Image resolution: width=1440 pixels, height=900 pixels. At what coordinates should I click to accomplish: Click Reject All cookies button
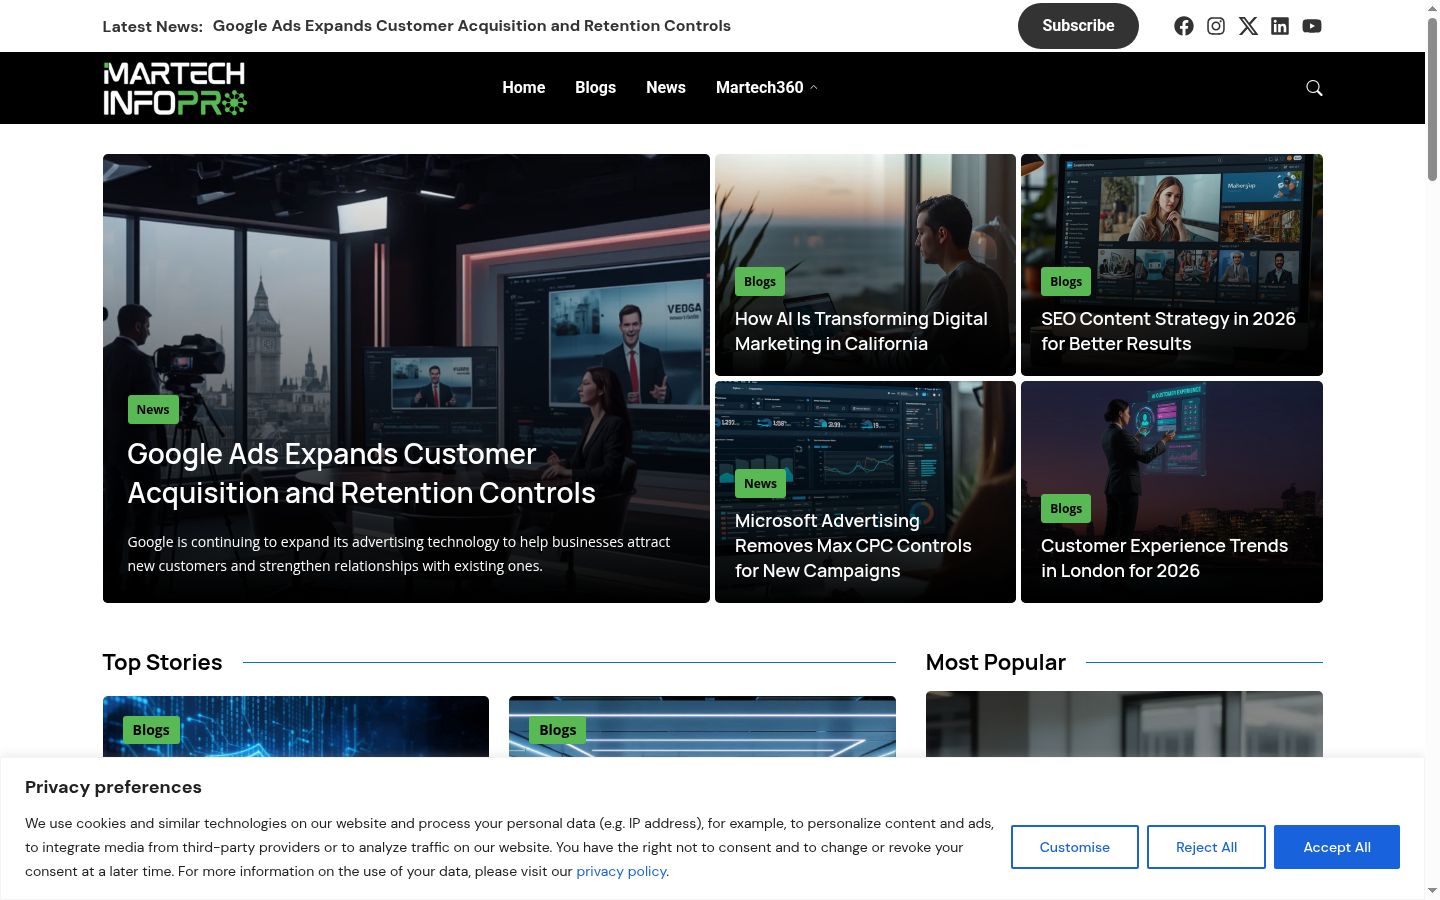pyautogui.click(x=1206, y=847)
